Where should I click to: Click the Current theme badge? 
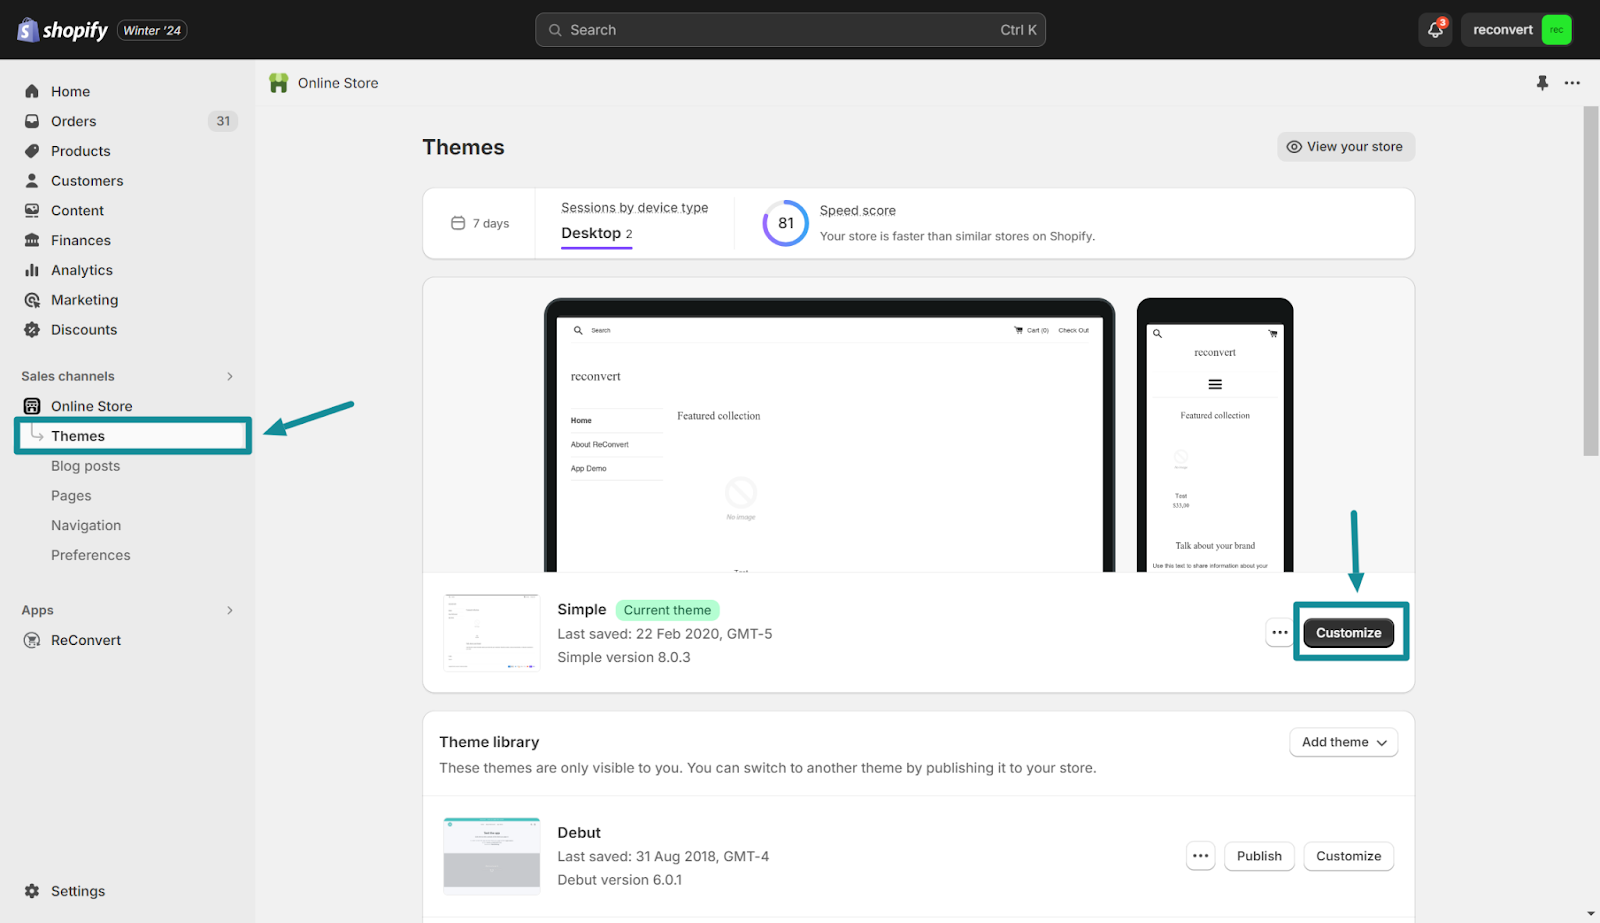click(667, 610)
